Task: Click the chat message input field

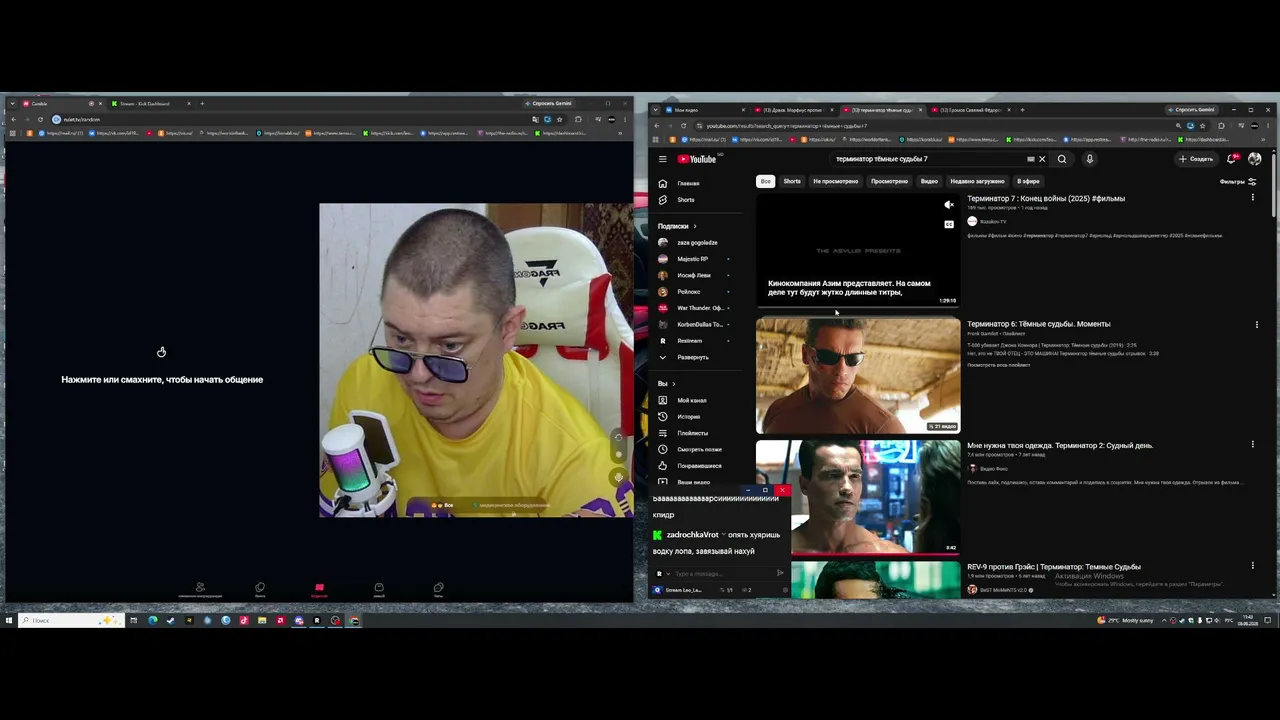Action: coord(722,574)
